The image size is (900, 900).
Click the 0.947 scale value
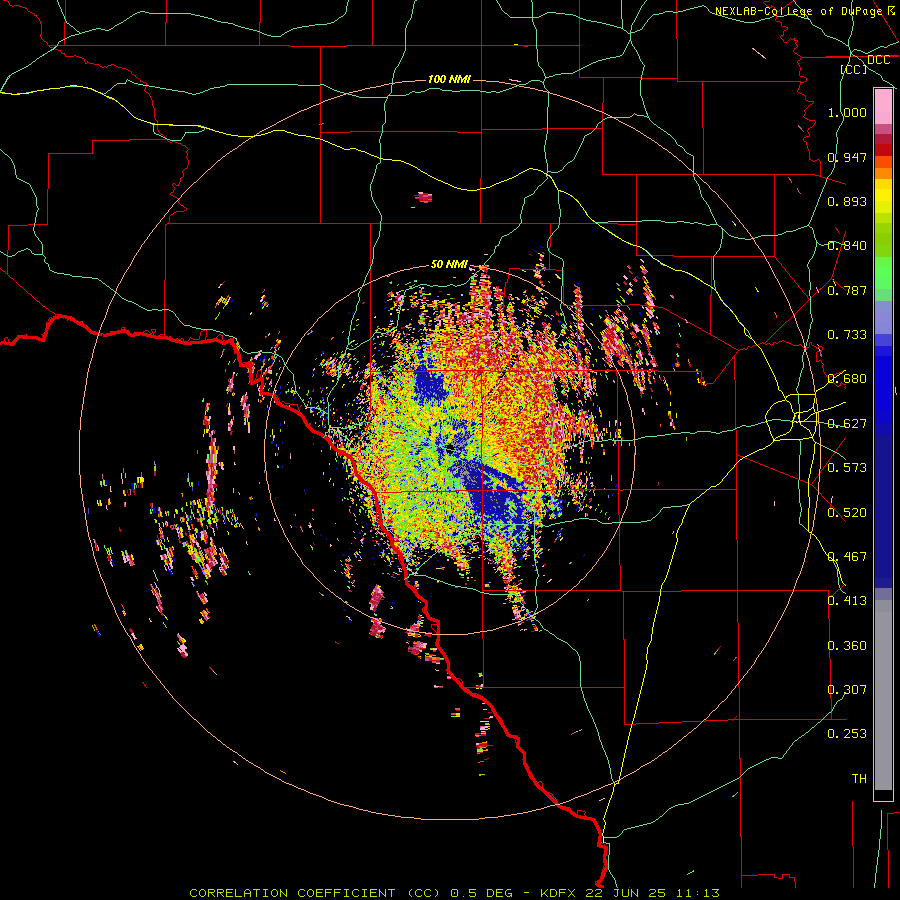(847, 157)
